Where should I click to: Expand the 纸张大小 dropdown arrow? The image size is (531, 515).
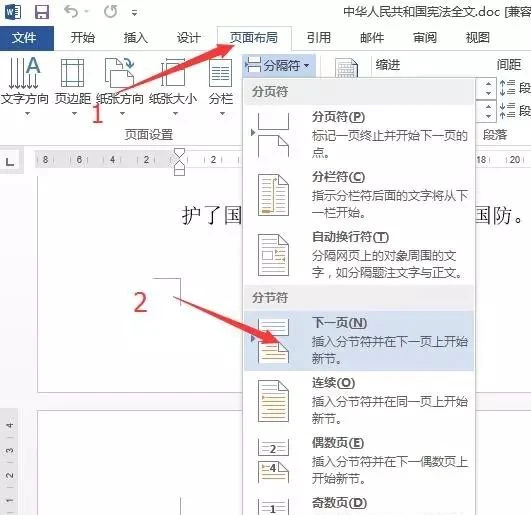click(175, 114)
